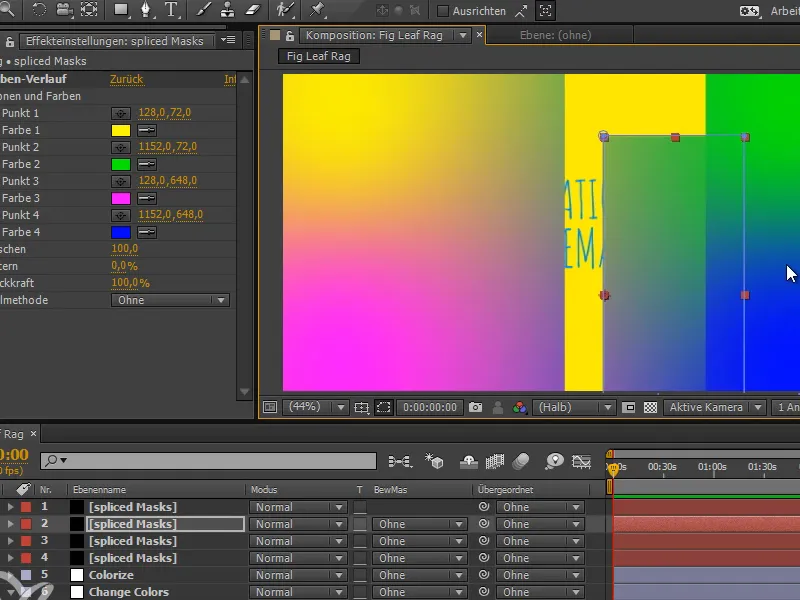The height and width of the screenshot is (600, 800).
Task: Open the yellow Farbe 1 color swatch
Action: tap(121, 131)
